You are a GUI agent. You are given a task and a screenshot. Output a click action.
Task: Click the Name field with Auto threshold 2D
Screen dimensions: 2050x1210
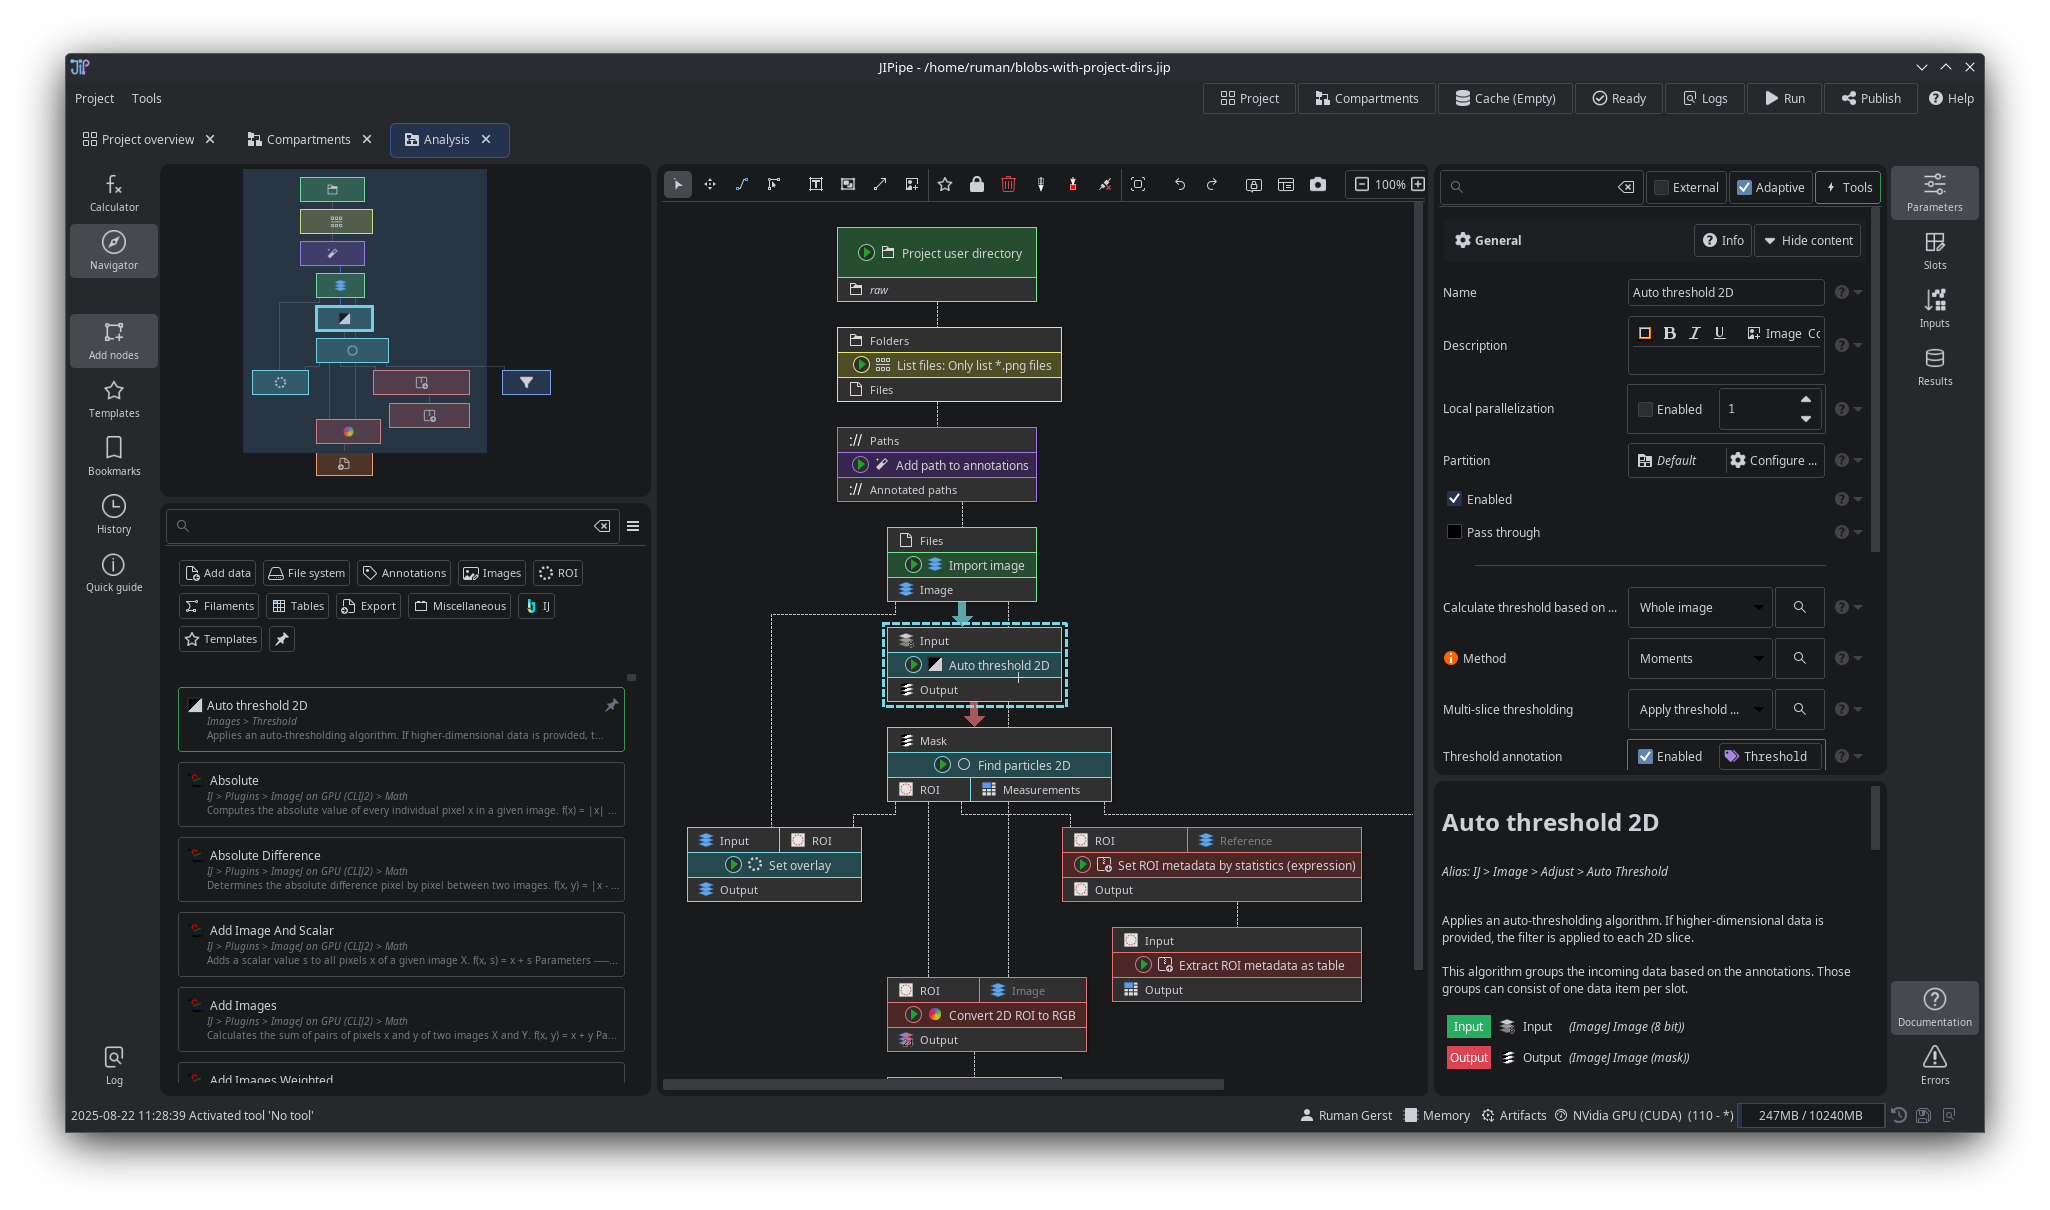1725,292
